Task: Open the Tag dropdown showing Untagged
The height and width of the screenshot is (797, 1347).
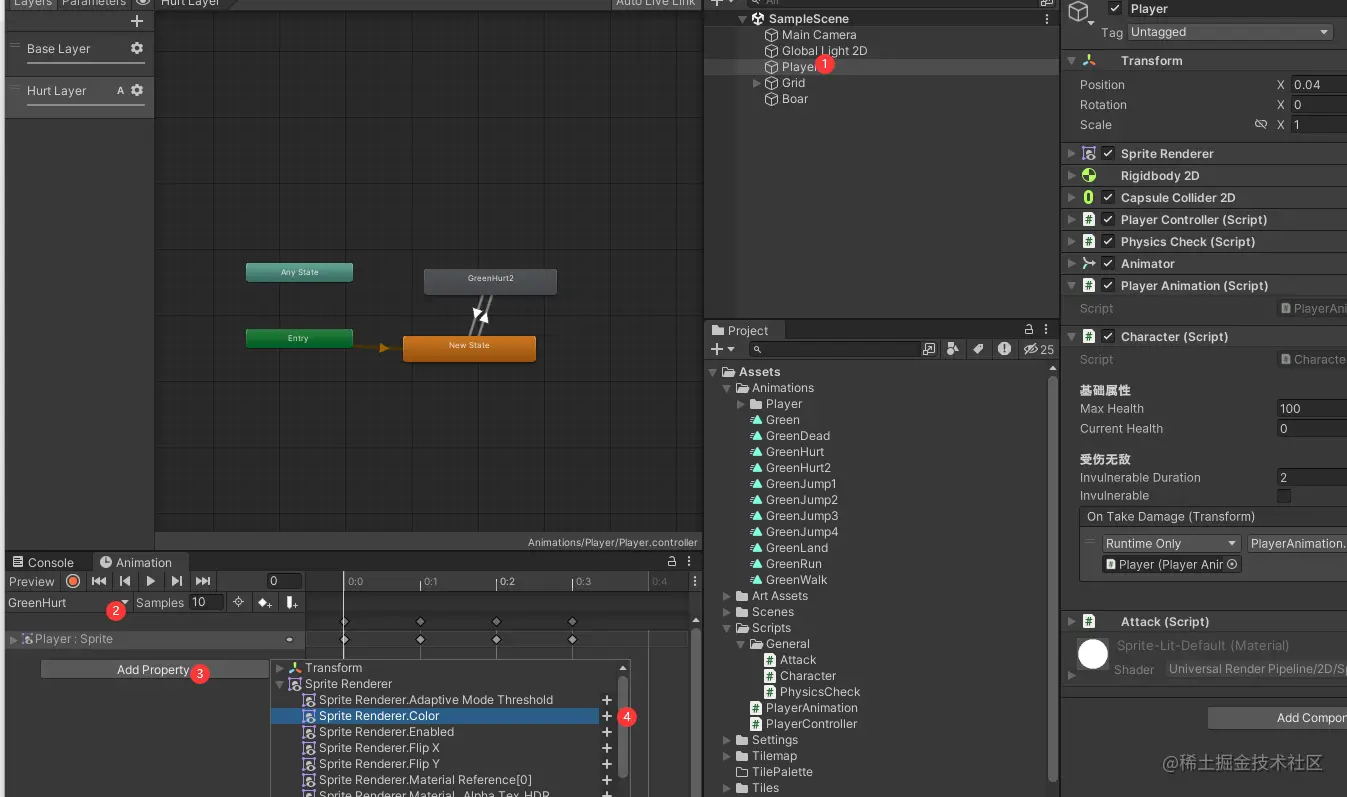Action: point(1230,32)
